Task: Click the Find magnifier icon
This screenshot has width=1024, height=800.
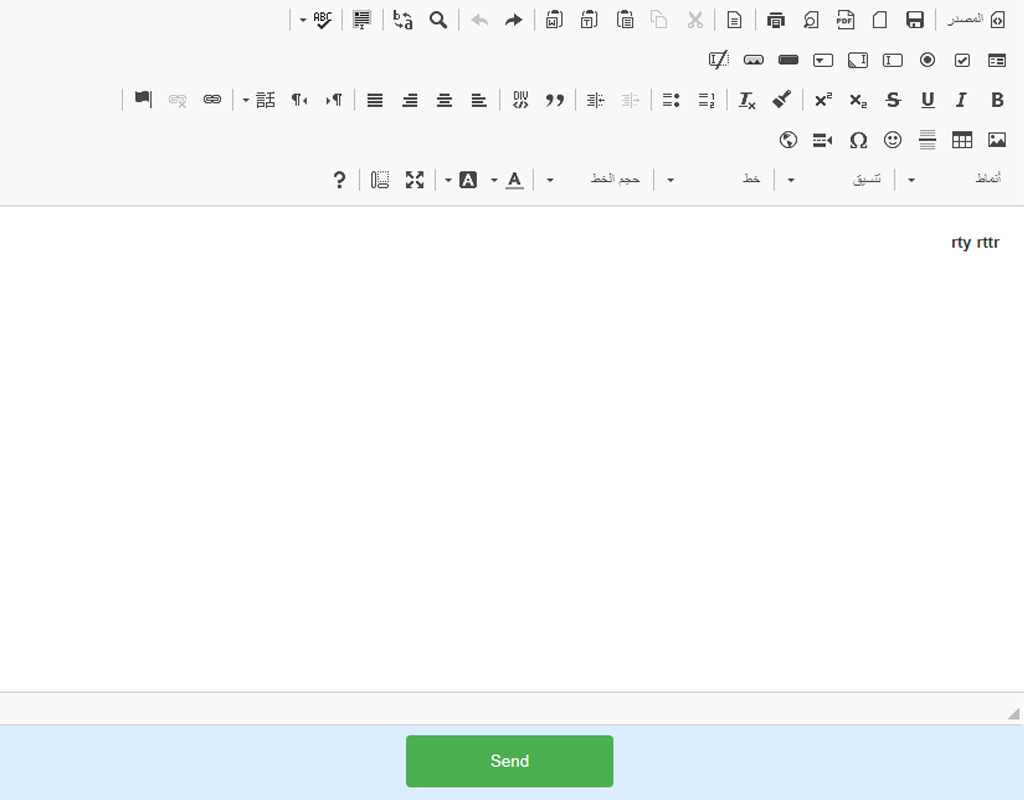Action: [438, 20]
